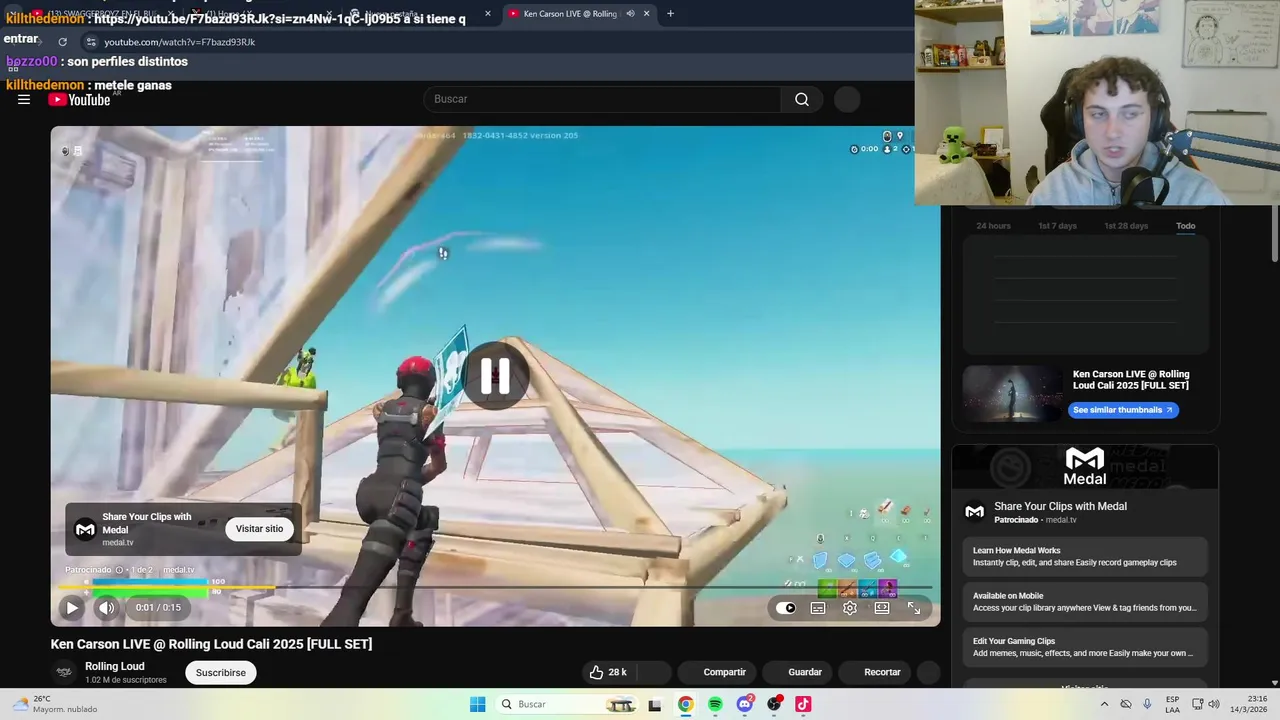Mute the video using the volume icon
1280x720 pixels.
106,607
